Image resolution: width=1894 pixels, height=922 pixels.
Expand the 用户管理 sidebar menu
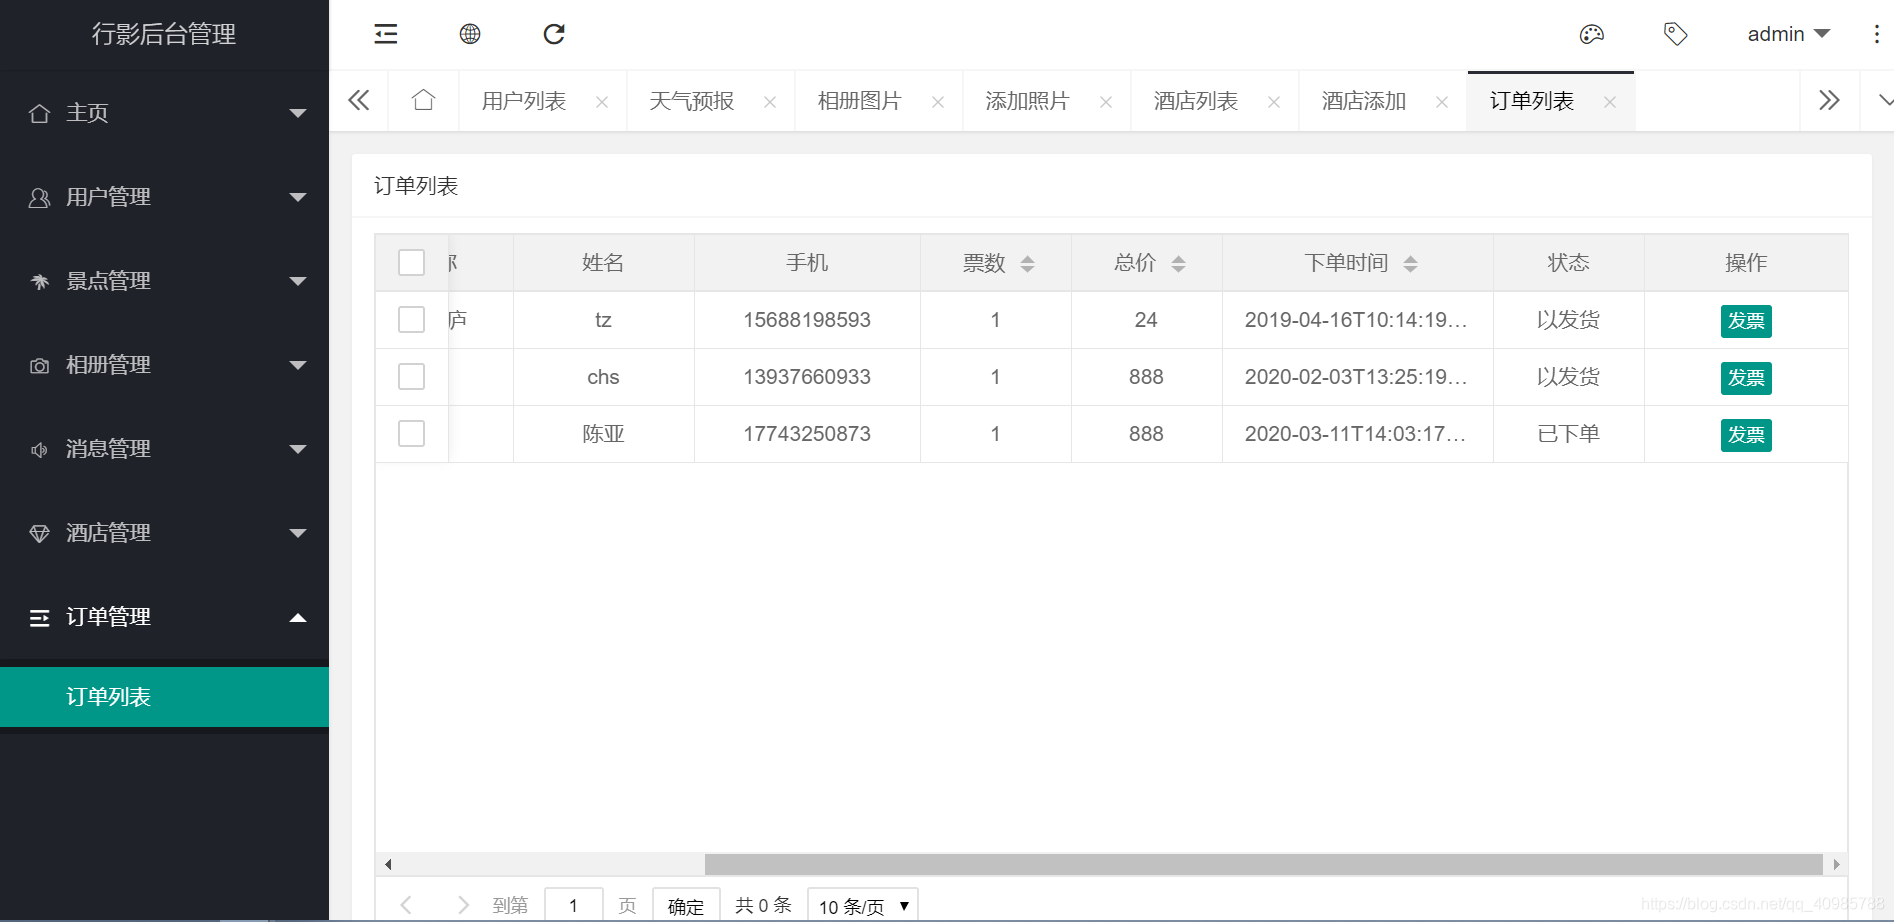click(164, 197)
